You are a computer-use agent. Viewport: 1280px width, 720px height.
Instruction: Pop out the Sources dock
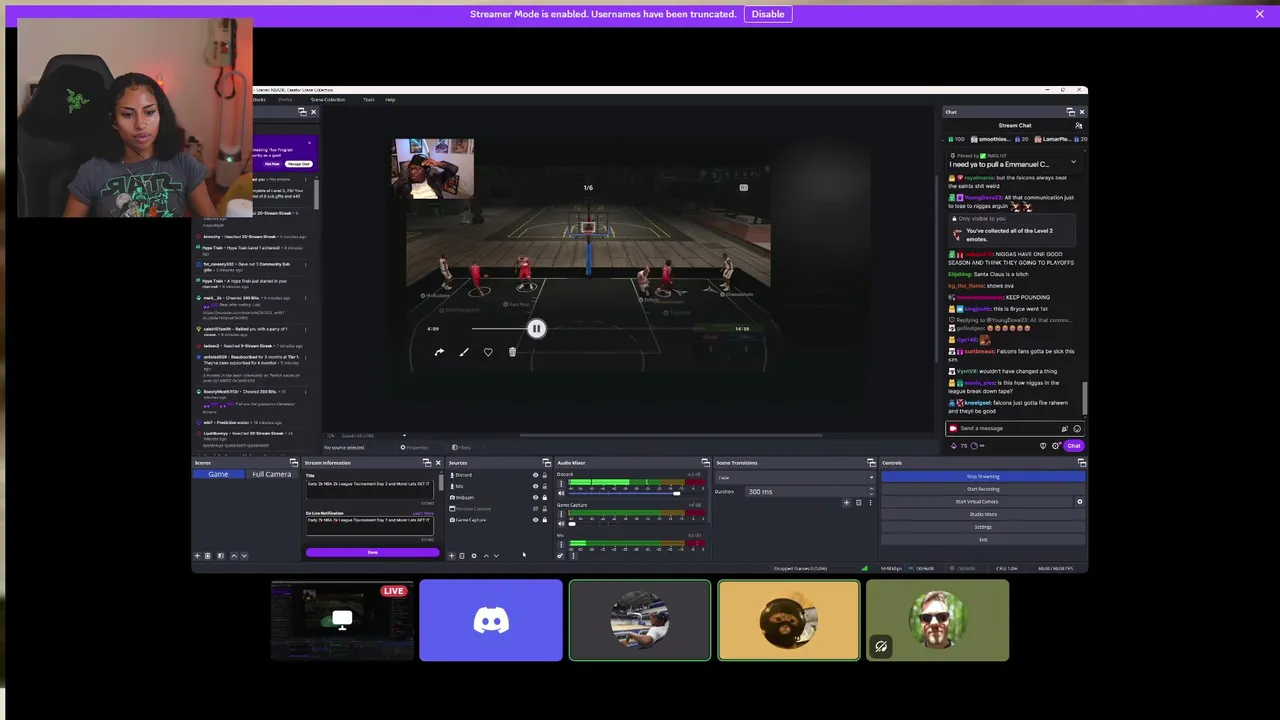click(x=546, y=463)
